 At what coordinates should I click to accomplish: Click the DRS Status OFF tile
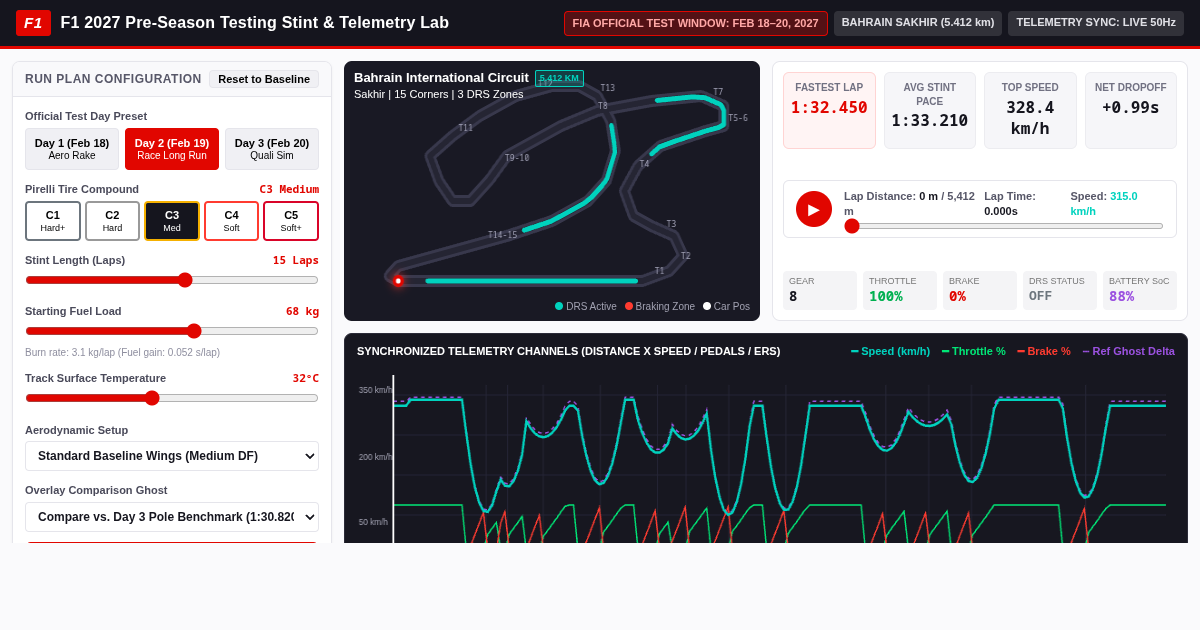pyautogui.click(x=1060, y=290)
